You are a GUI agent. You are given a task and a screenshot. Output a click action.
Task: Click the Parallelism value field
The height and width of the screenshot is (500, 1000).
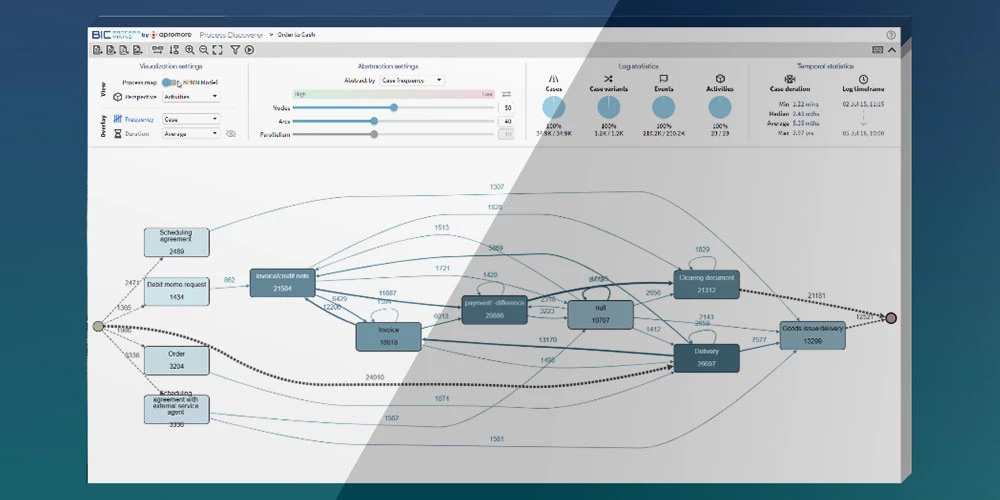click(506, 135)
